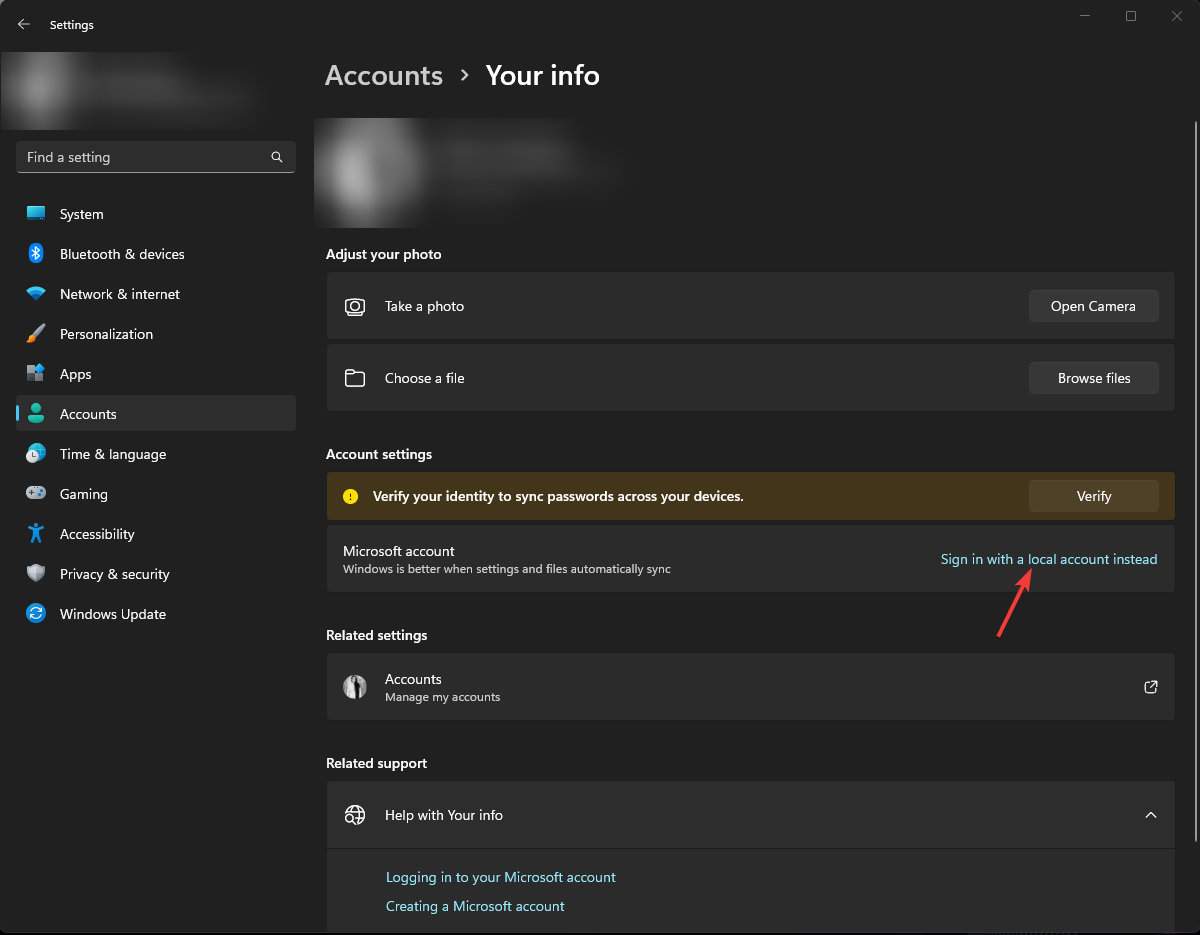Select Time & language in sidebar
This screenshot has width=1200, height=935.
pyautogui.click(x=112, y=454)
